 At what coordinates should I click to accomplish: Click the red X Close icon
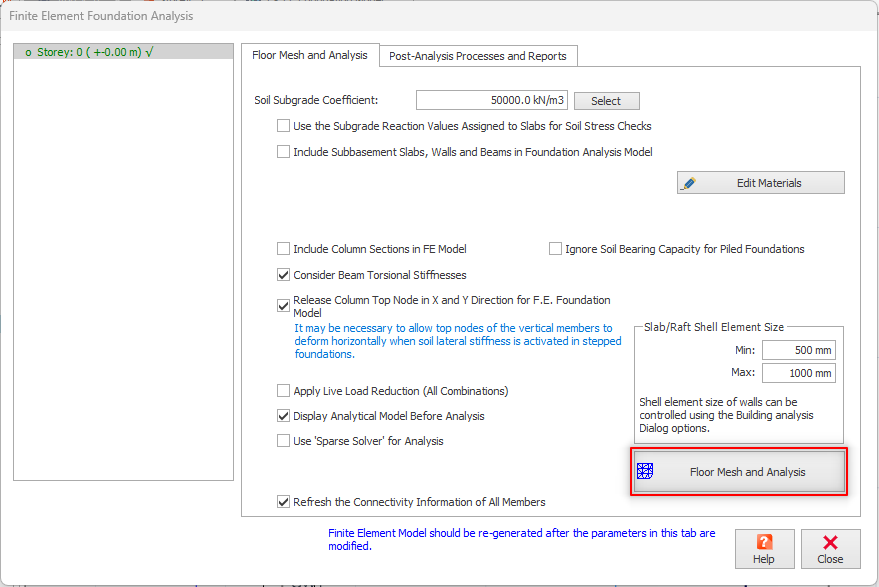point(829,542)
